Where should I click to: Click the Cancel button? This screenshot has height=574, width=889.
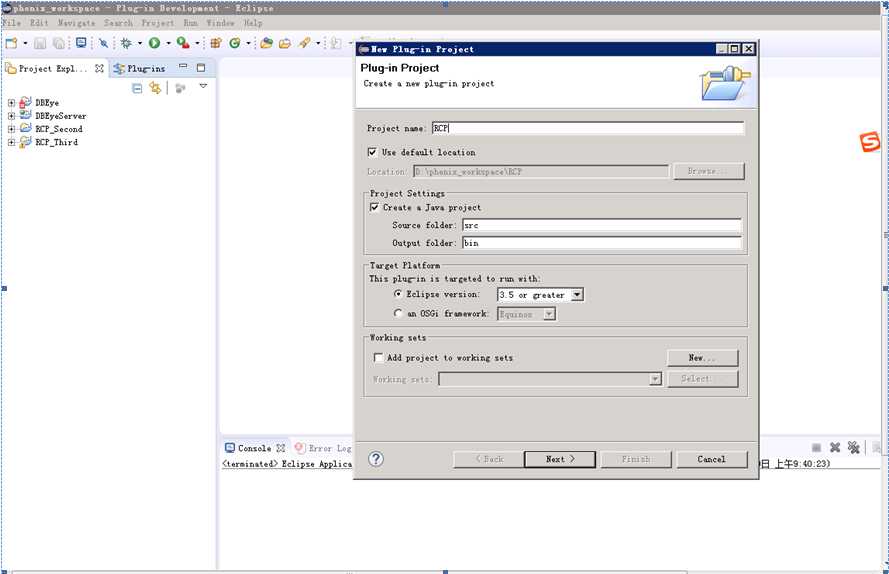click(712, 459)
